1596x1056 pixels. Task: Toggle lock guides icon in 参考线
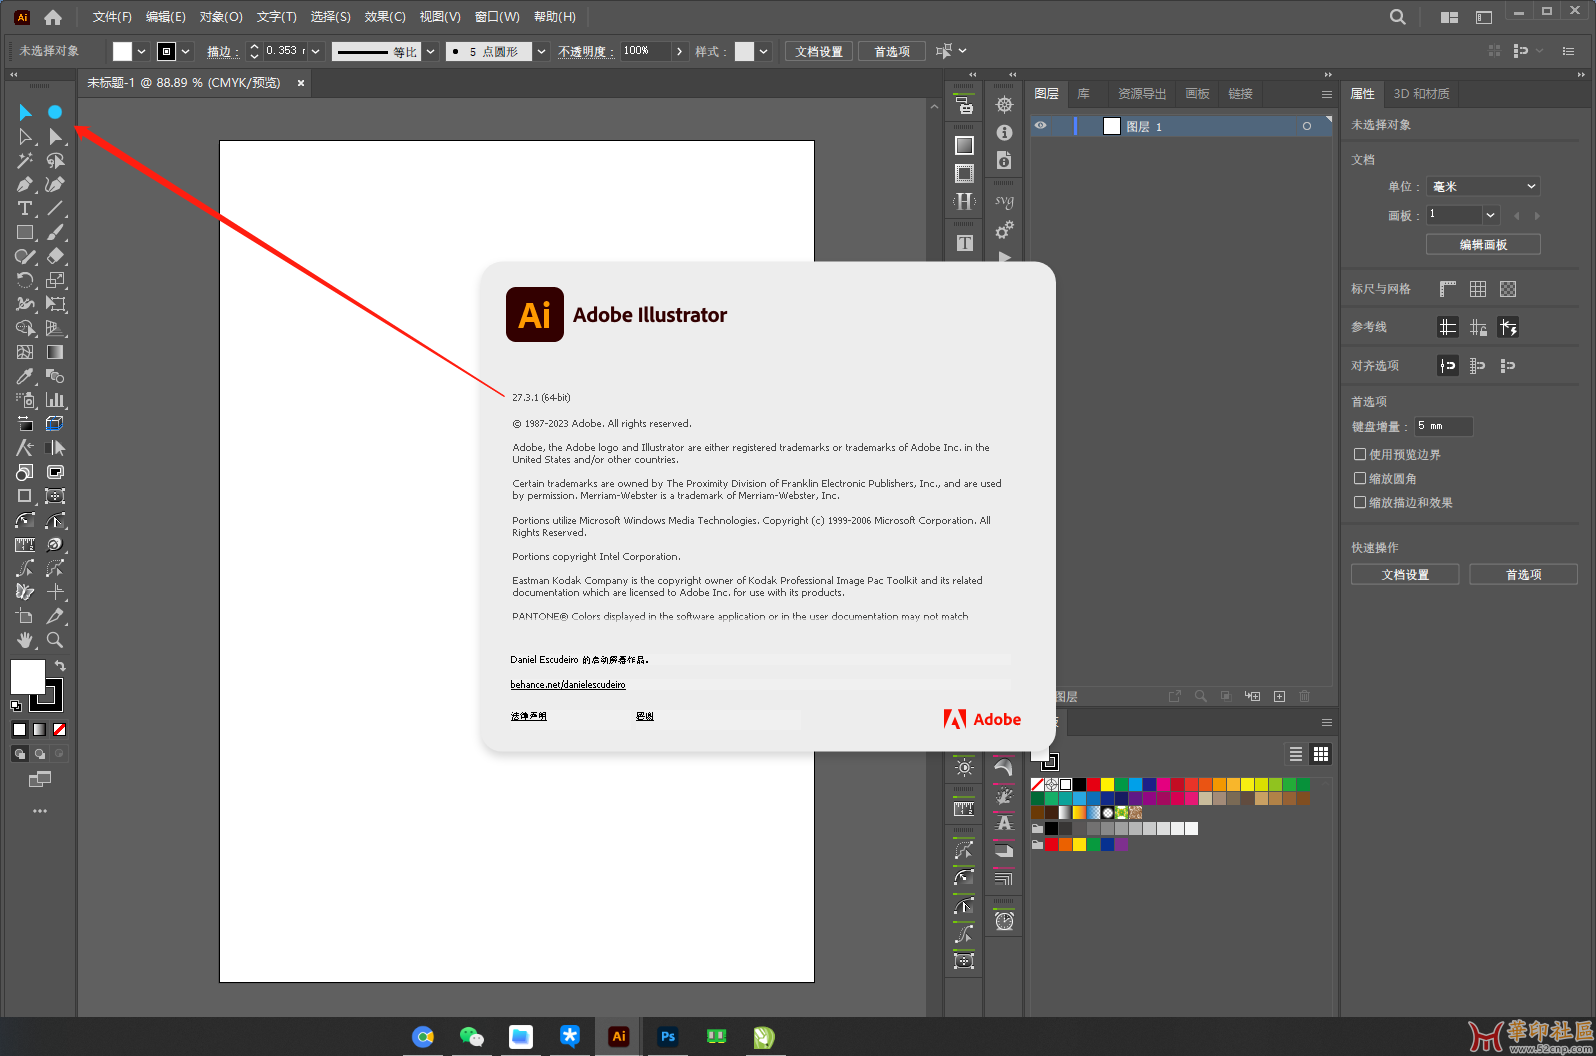1478,327
